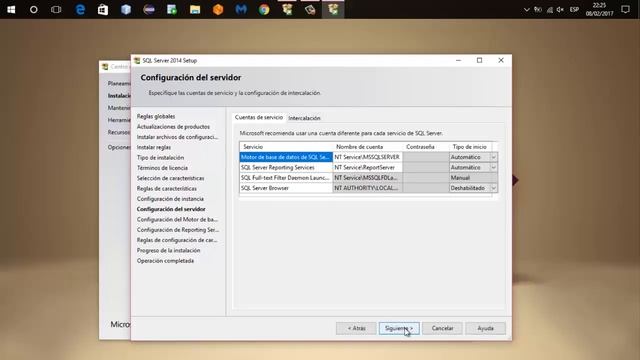Click the Contraseña column header
Screen dimensions: 640x360
426,147
